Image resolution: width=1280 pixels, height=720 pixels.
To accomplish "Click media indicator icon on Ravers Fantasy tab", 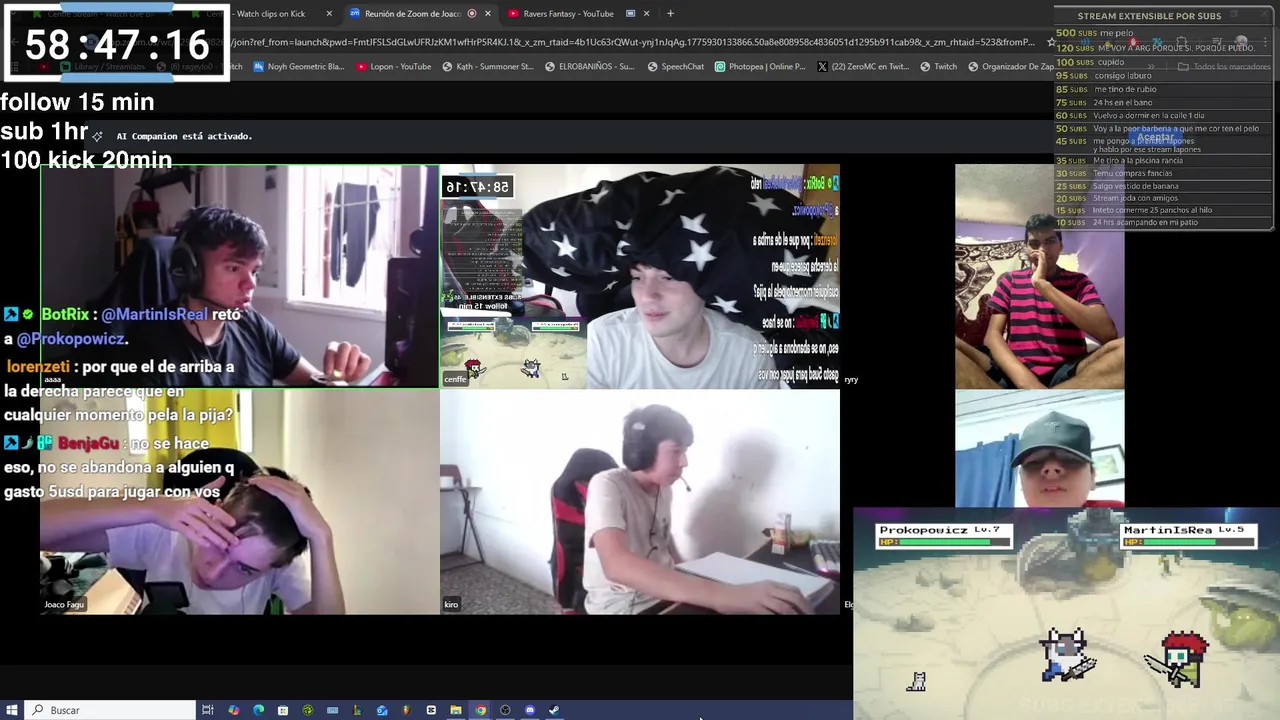I will (x=630, y=14).
